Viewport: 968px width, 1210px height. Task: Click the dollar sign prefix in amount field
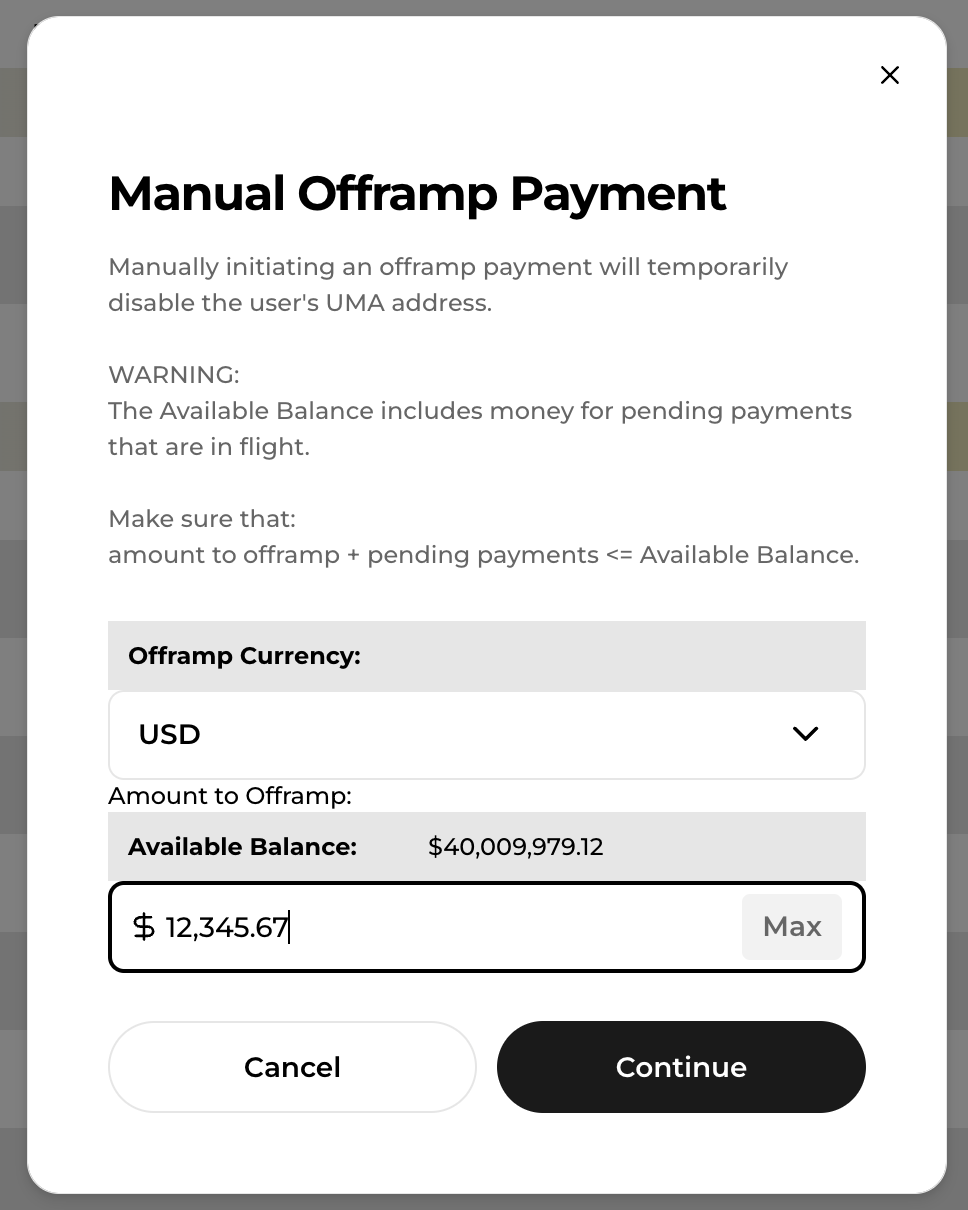coord(144,927)
